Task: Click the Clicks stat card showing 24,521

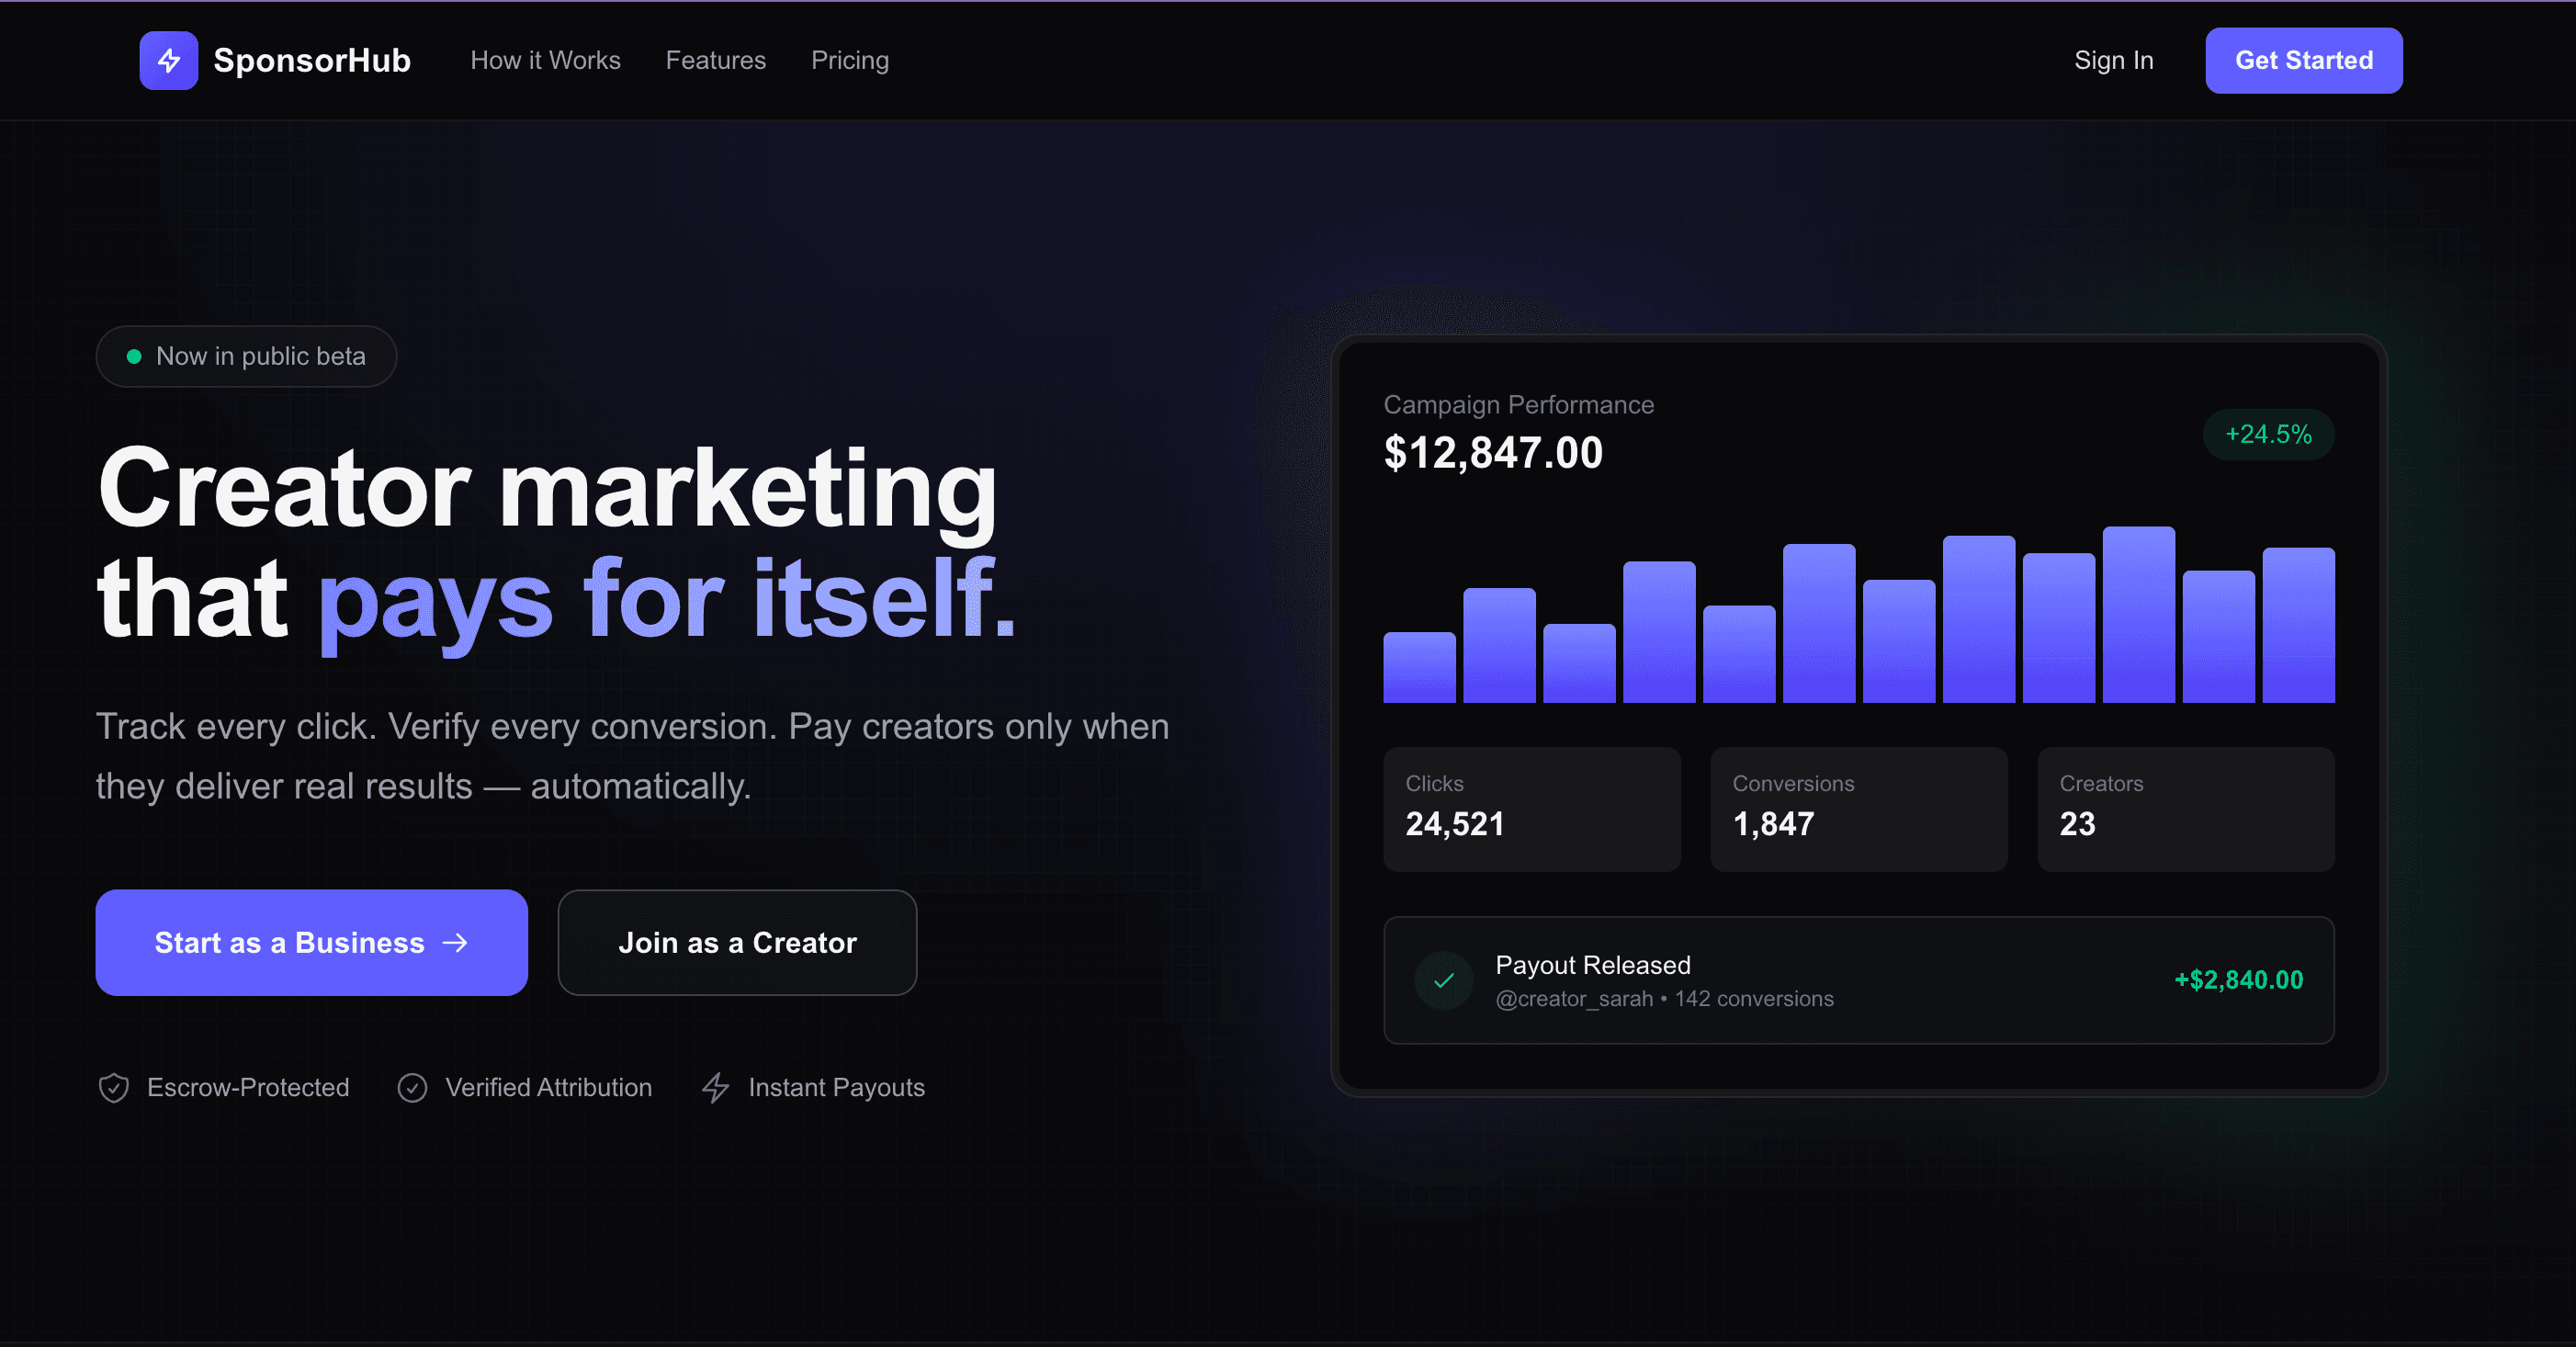Action: coord(1532,809)
